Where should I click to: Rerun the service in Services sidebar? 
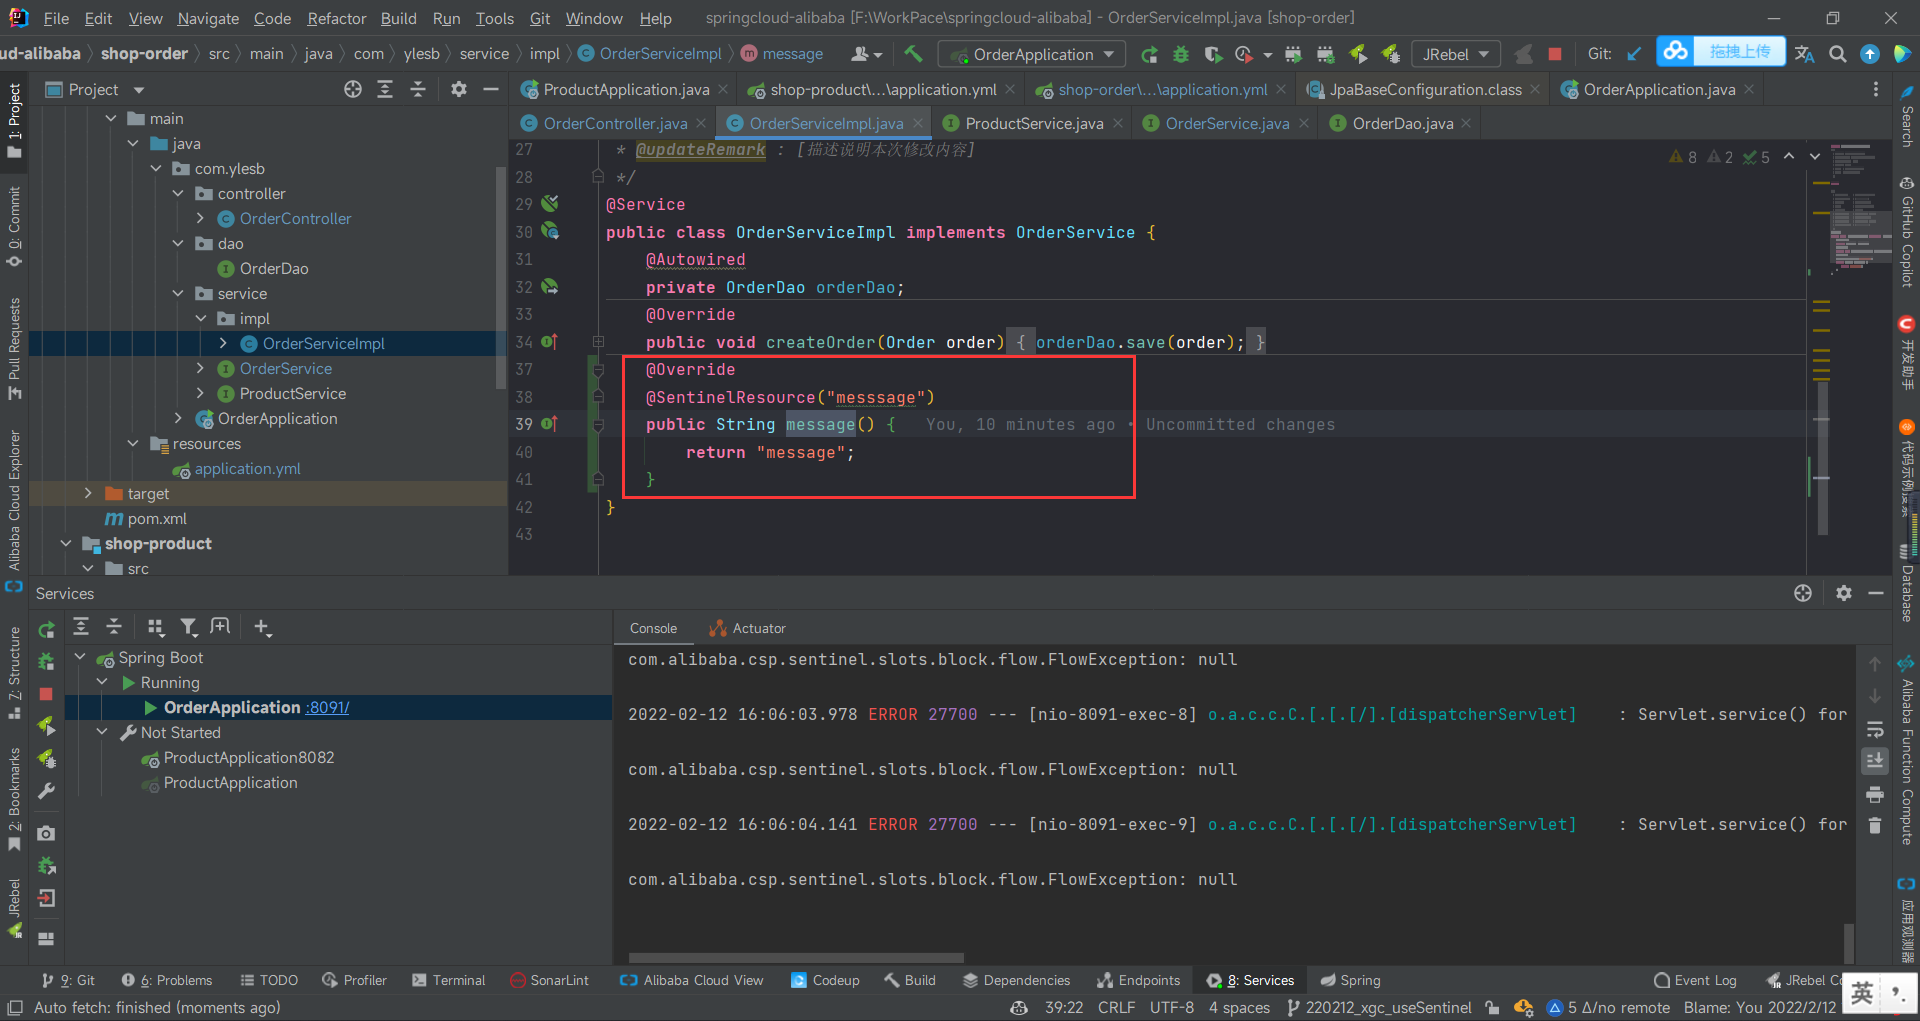pyautogui.click(x=46, y=630)
